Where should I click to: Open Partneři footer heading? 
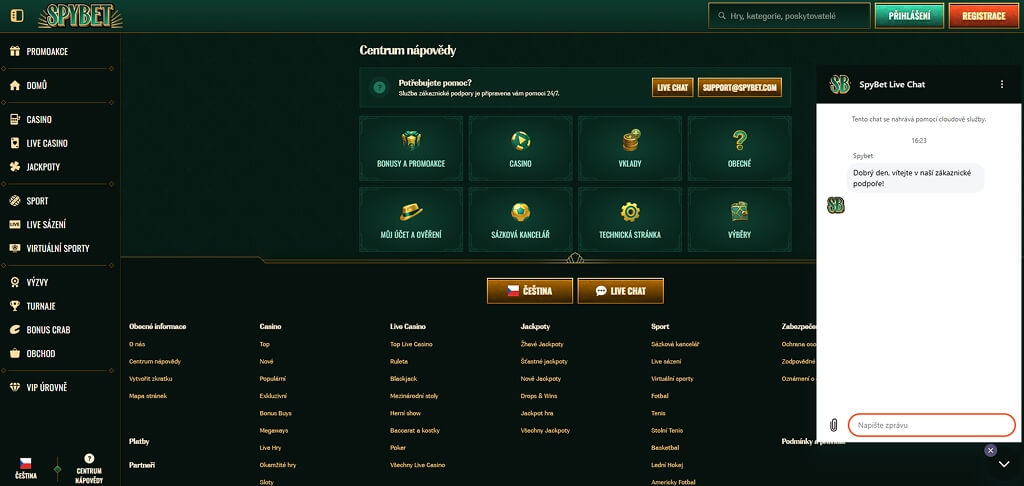point(142,465)
